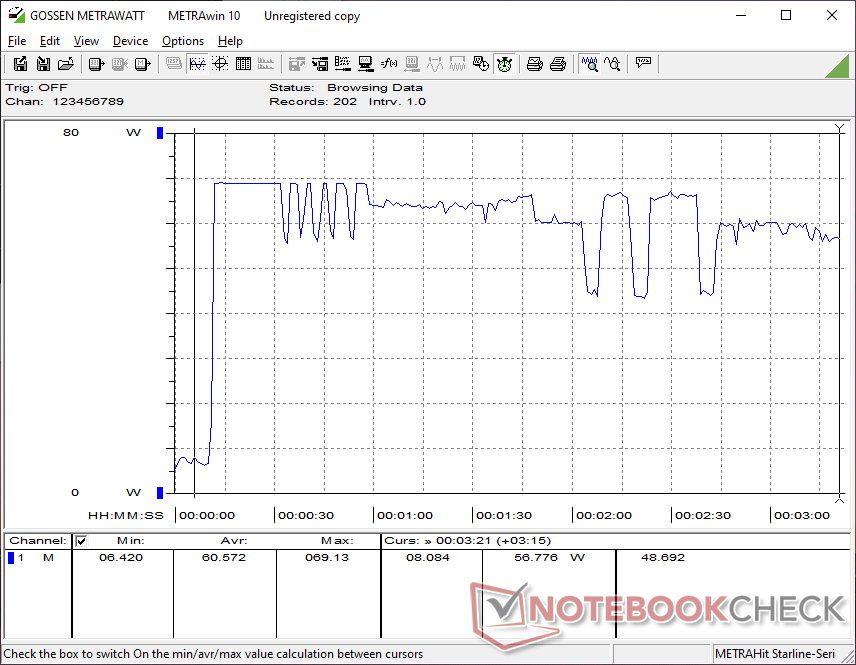Open the data table view icon
This screenshot has height=665, width=856.
pos(243,64)
